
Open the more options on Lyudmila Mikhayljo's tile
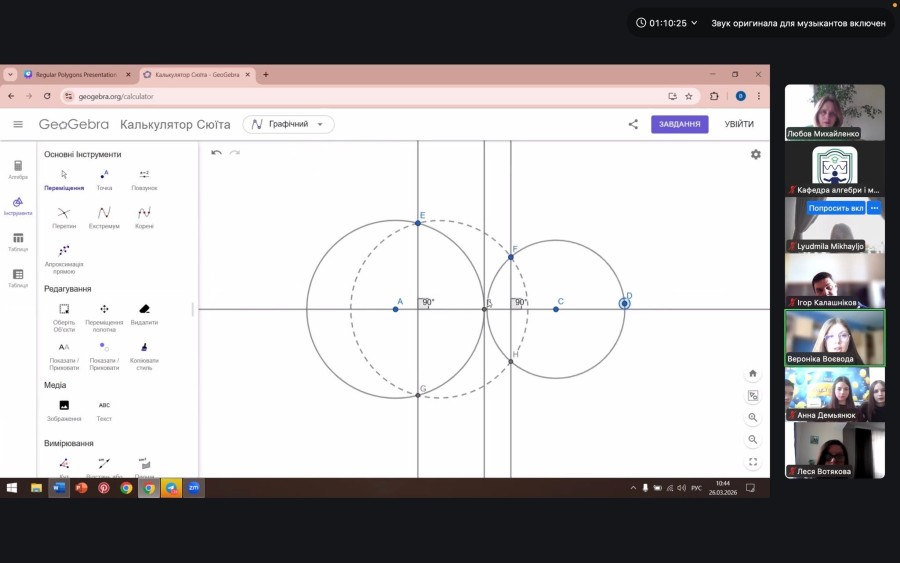tap(874, 208)
